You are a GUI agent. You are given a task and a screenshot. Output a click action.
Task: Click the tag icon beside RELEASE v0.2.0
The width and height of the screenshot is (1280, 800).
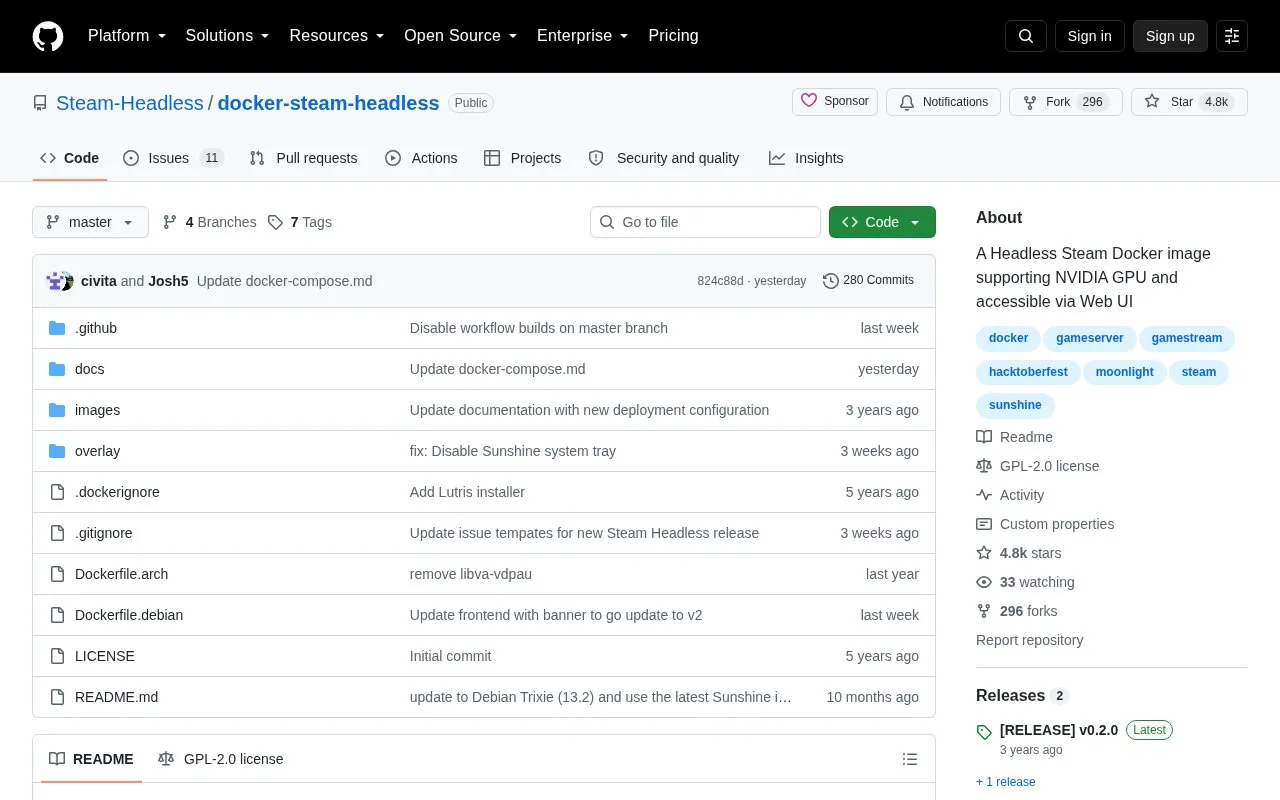click(984, 731)
